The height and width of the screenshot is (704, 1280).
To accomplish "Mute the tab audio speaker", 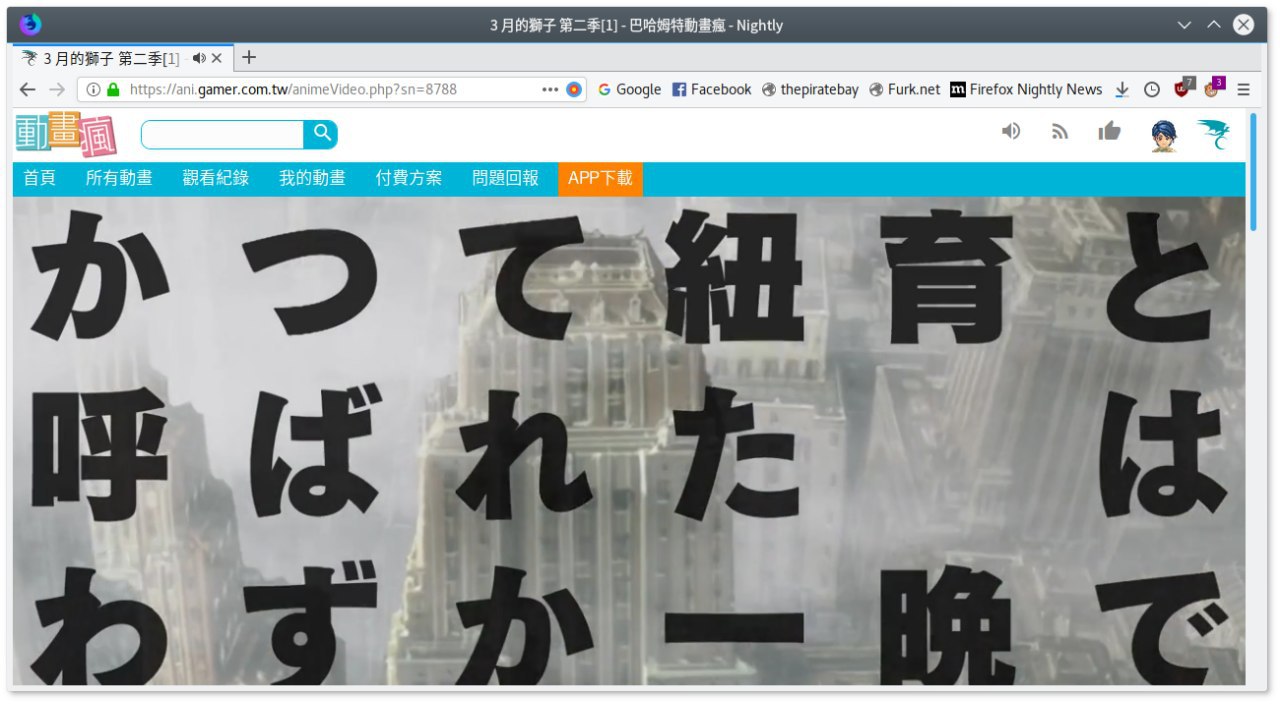I will click(x=199, y=58).
